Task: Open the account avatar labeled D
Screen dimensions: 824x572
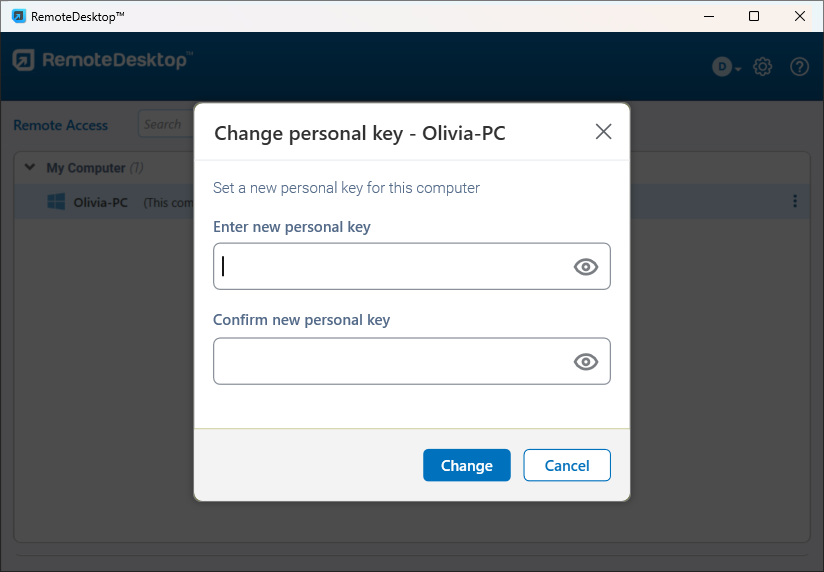Action: tap(721, 67)
